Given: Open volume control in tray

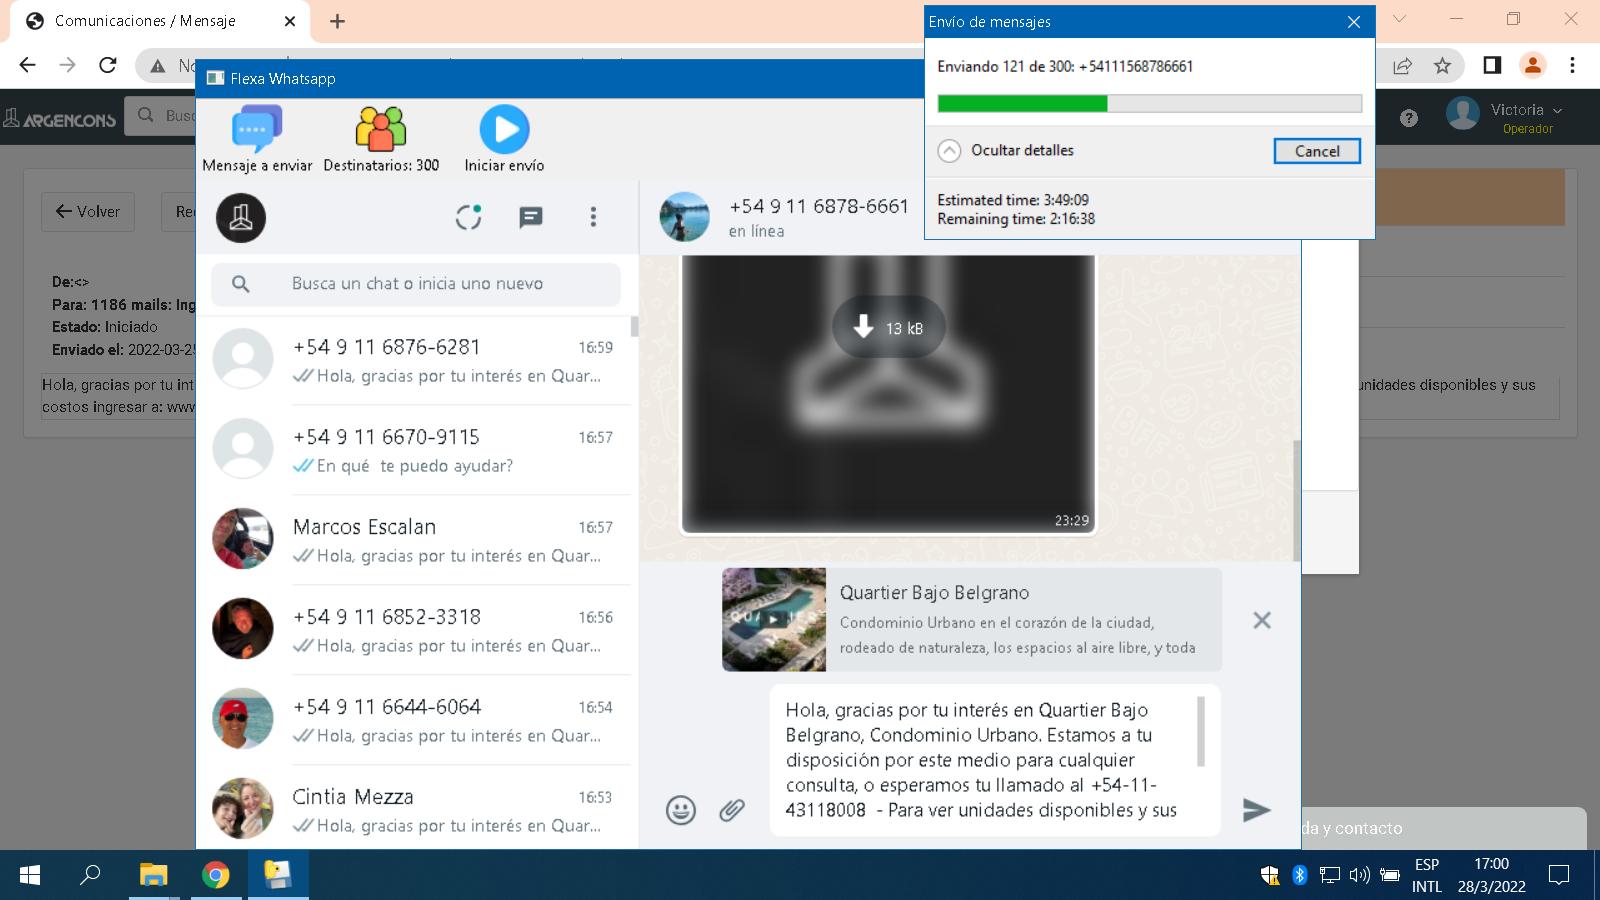Looking at the screenshot, I should [x=1359, y=875].
